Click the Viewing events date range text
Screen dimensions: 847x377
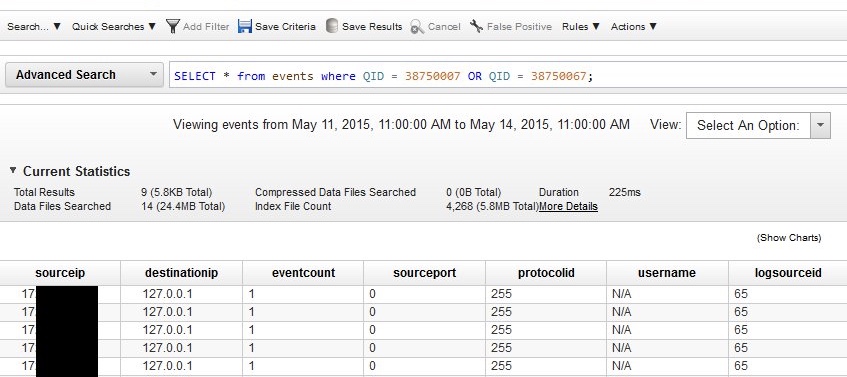click(x=401, y=125)
